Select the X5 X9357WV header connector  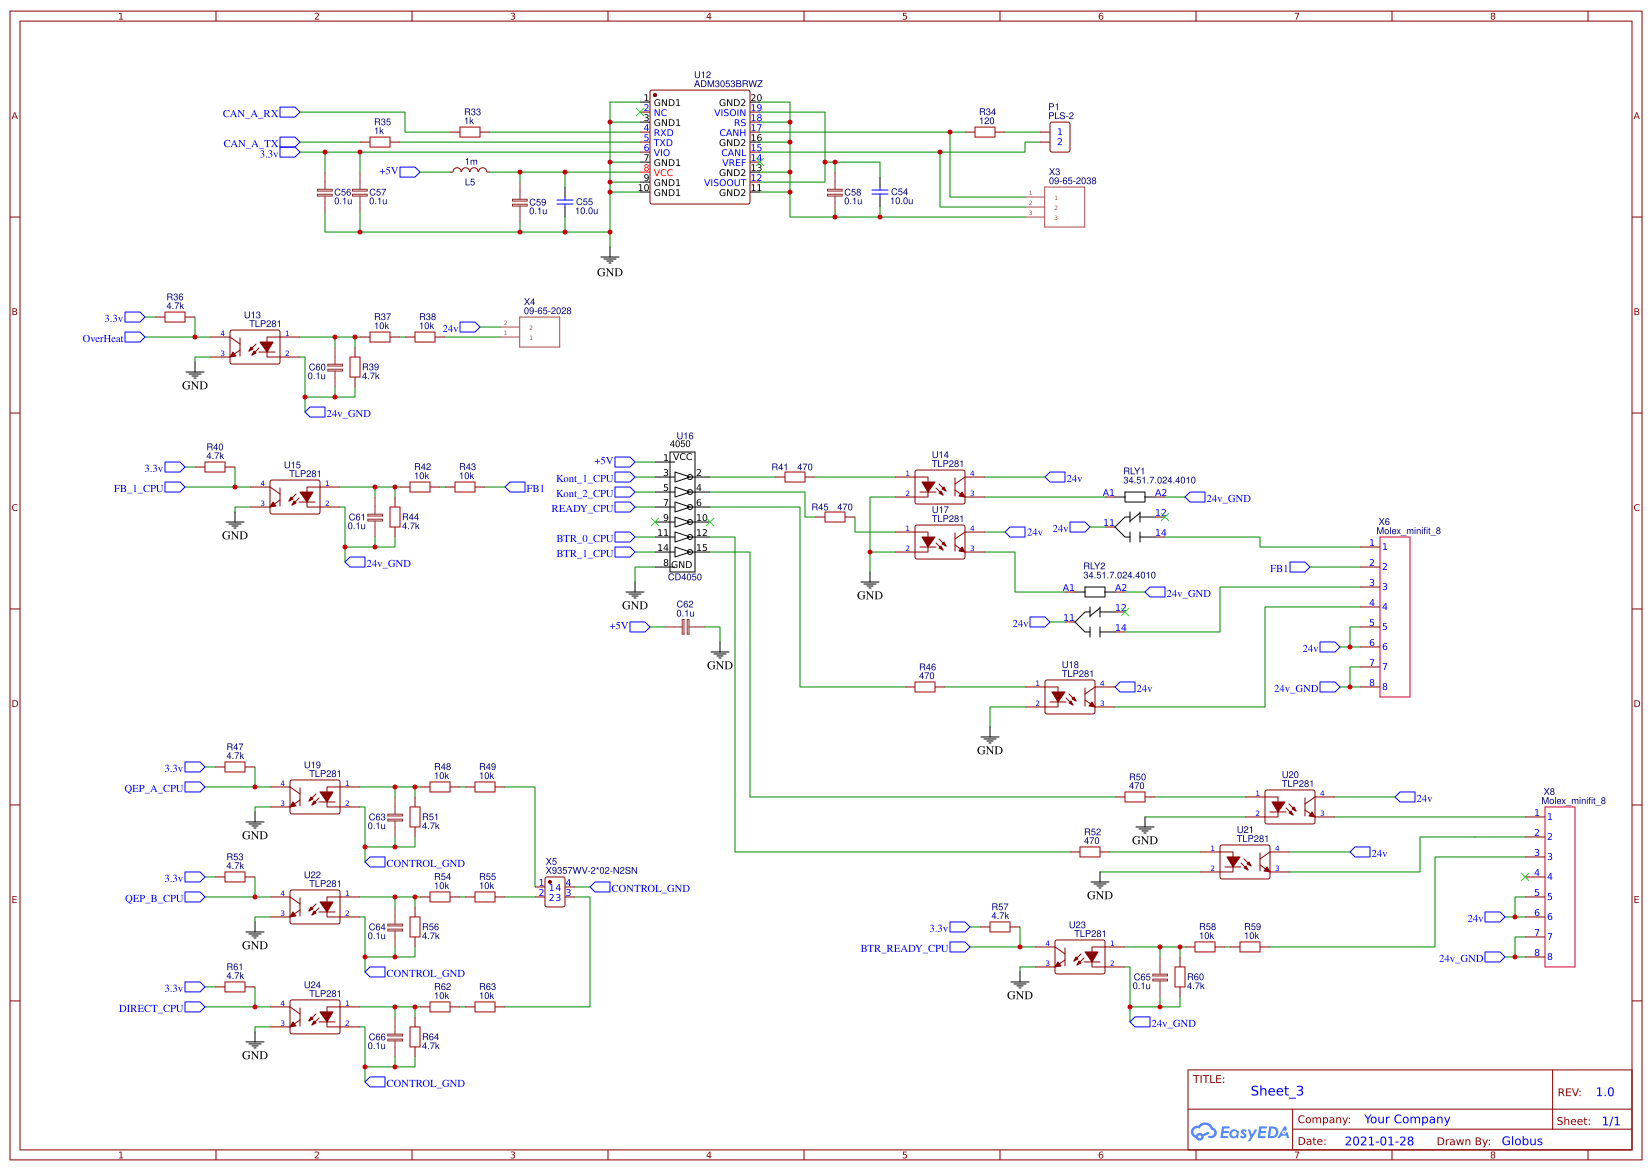(x=555, y=892)
